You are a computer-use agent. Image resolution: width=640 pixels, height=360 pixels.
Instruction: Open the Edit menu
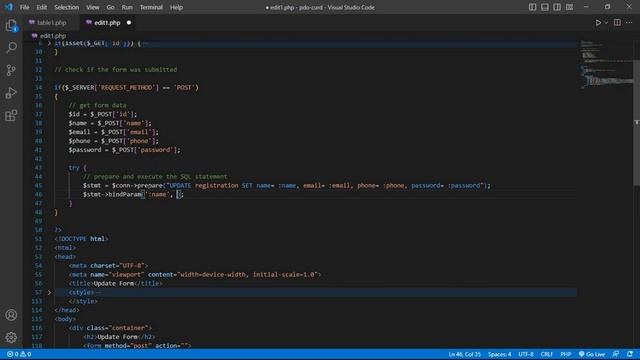pyautogui.click(x=42, y=7)
